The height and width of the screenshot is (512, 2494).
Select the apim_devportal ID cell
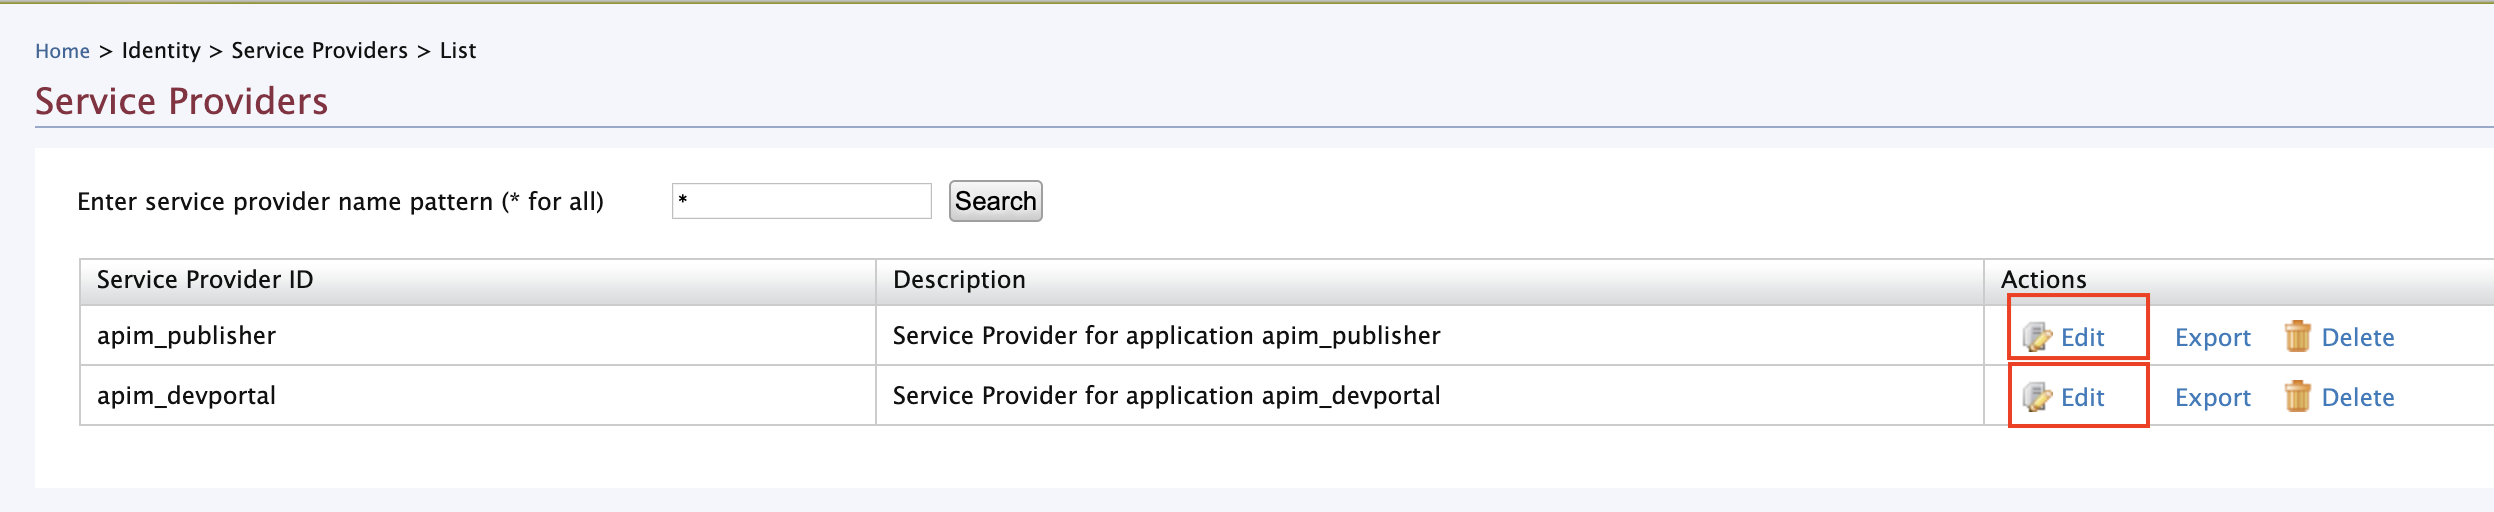[x=186, y=396]
